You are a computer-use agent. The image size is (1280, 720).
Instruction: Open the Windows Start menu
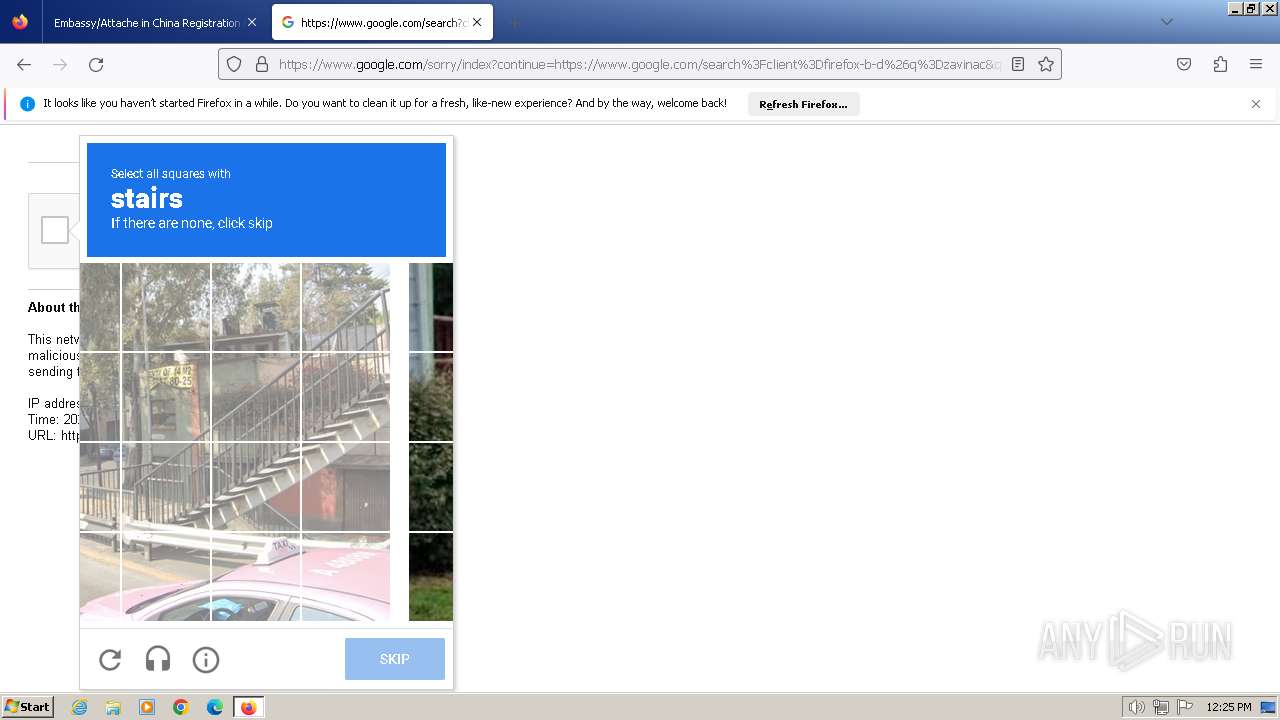(28, 707)
